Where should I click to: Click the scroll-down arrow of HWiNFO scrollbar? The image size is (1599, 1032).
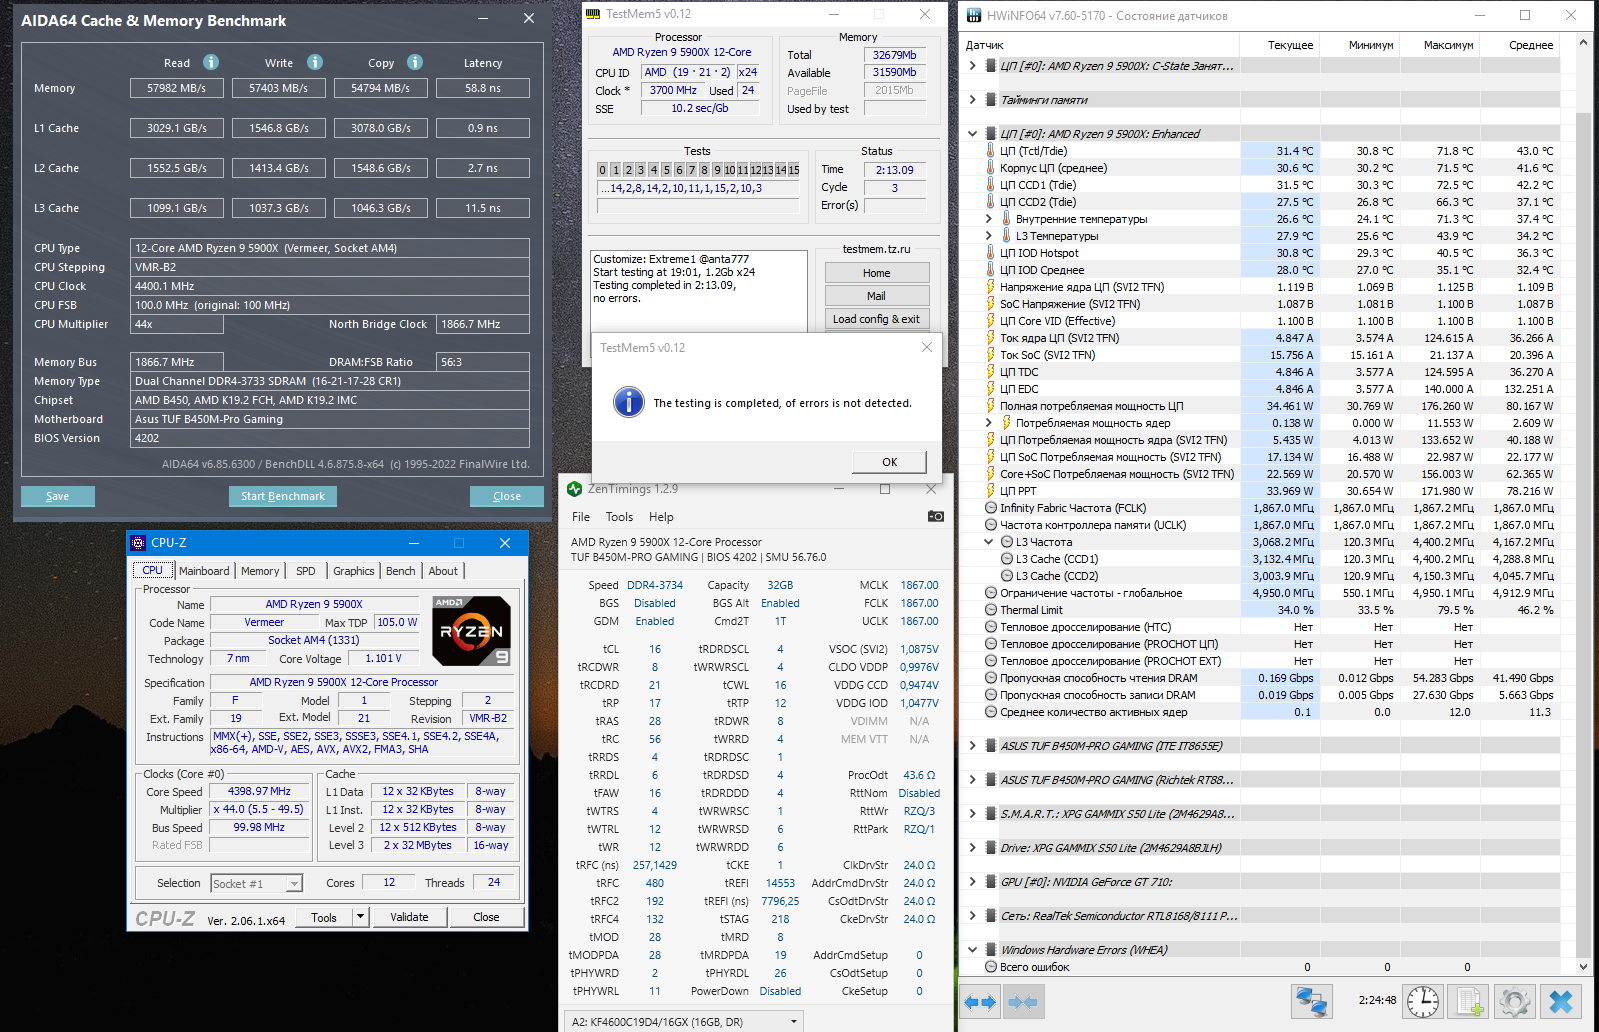click(x=1583, y=966)
